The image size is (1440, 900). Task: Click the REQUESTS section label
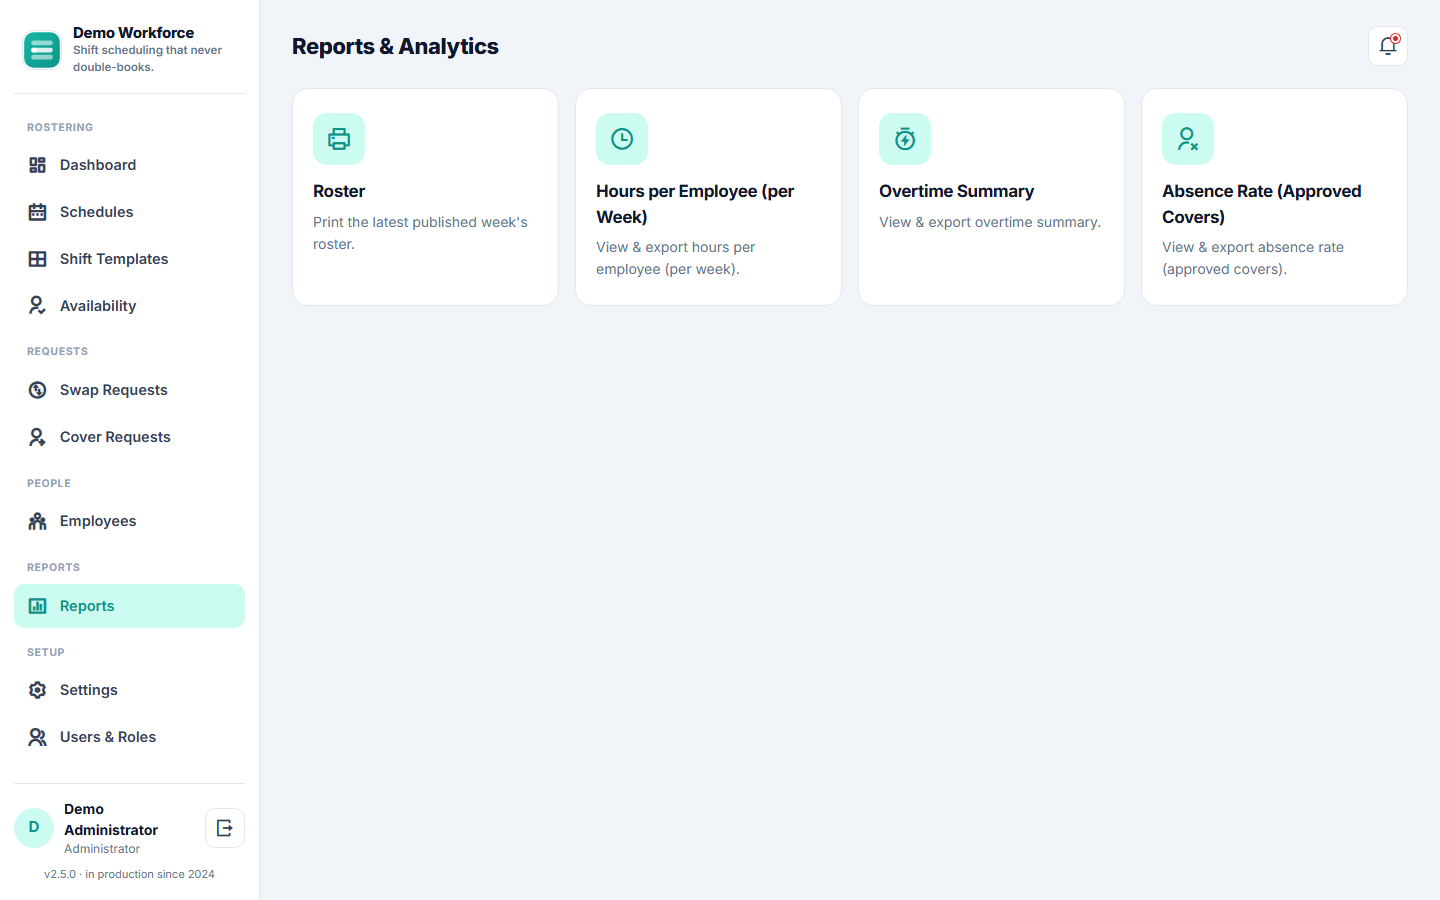coord(57,351)
